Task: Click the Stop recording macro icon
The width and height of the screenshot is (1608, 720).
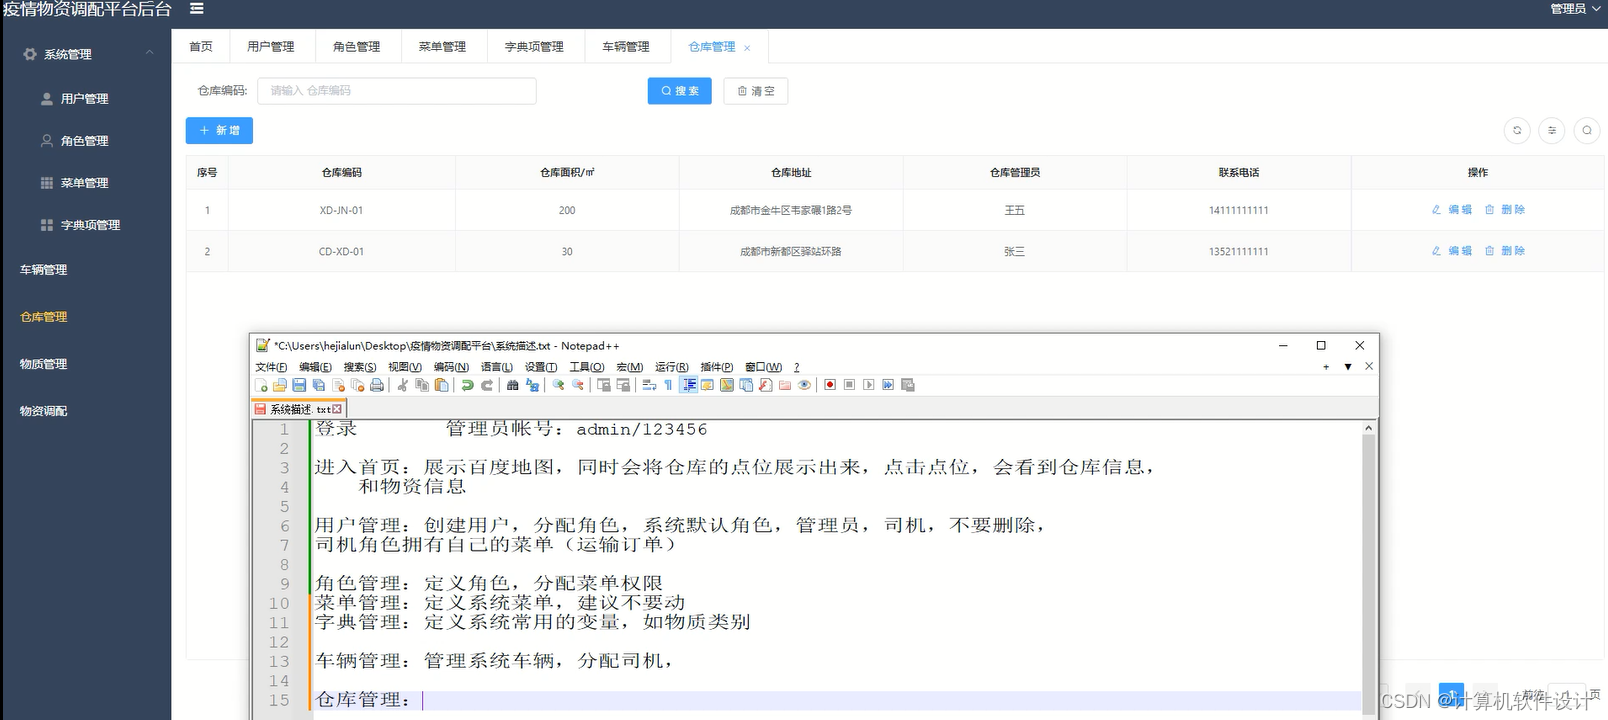Action: tap(849, 385)
